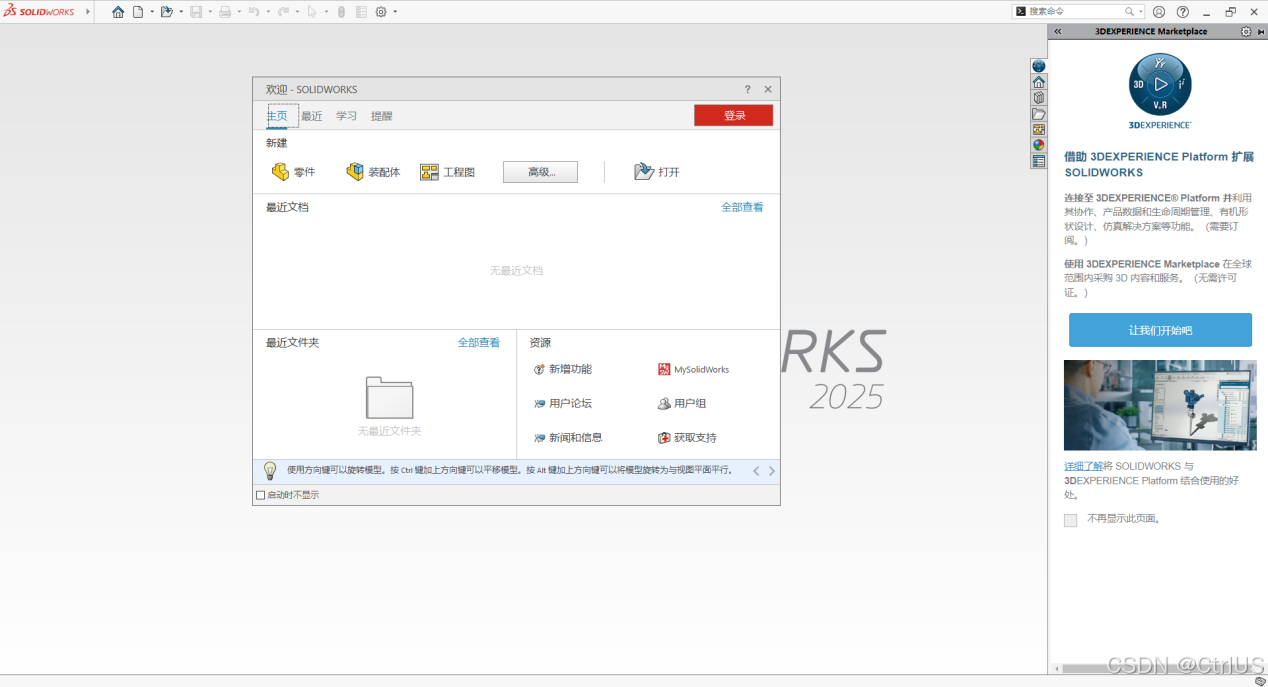The height and width of the screenshot is (687, 1268).
Task: Expand Print dropdown arrow in toolbar
Action: point(239,12)
